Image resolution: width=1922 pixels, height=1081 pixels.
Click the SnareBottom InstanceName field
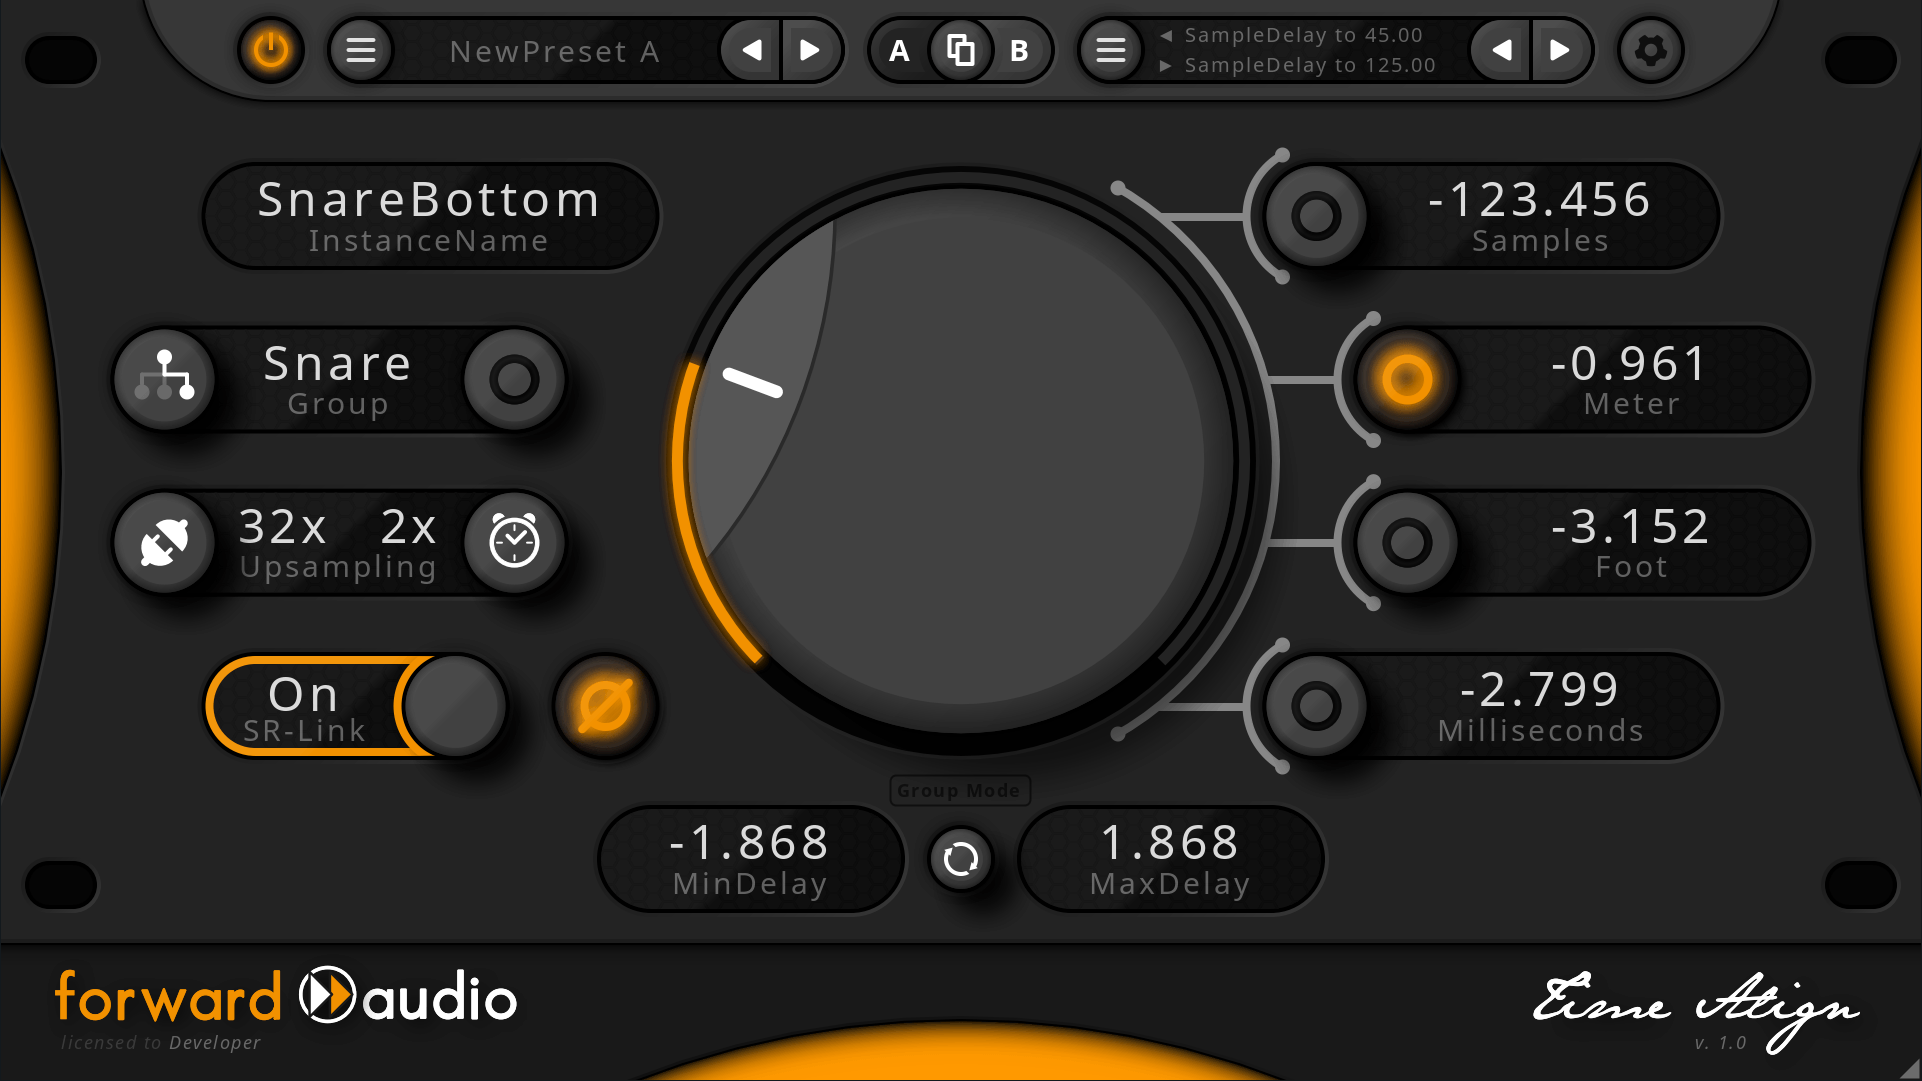429,216
